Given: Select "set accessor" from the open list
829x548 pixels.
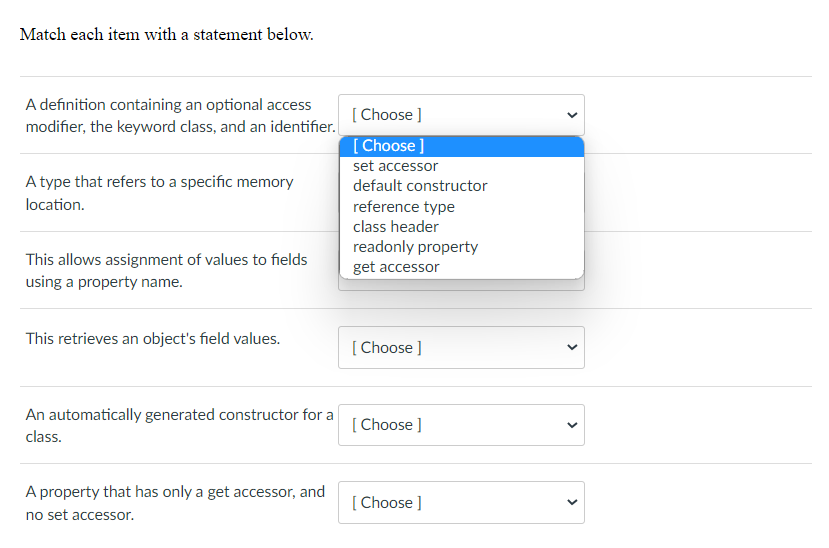Looking at the screenshot, I should coord(396,166).
